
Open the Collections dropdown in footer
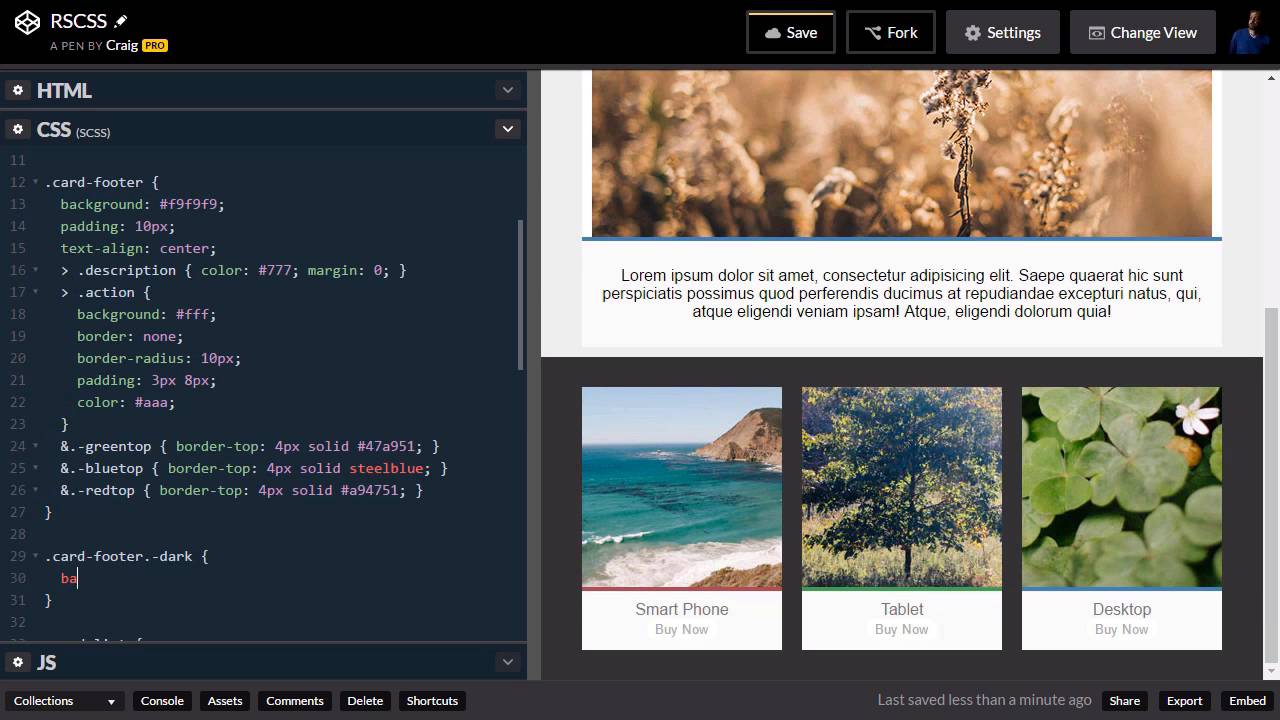pyautogui.click(x=65, y=701)
